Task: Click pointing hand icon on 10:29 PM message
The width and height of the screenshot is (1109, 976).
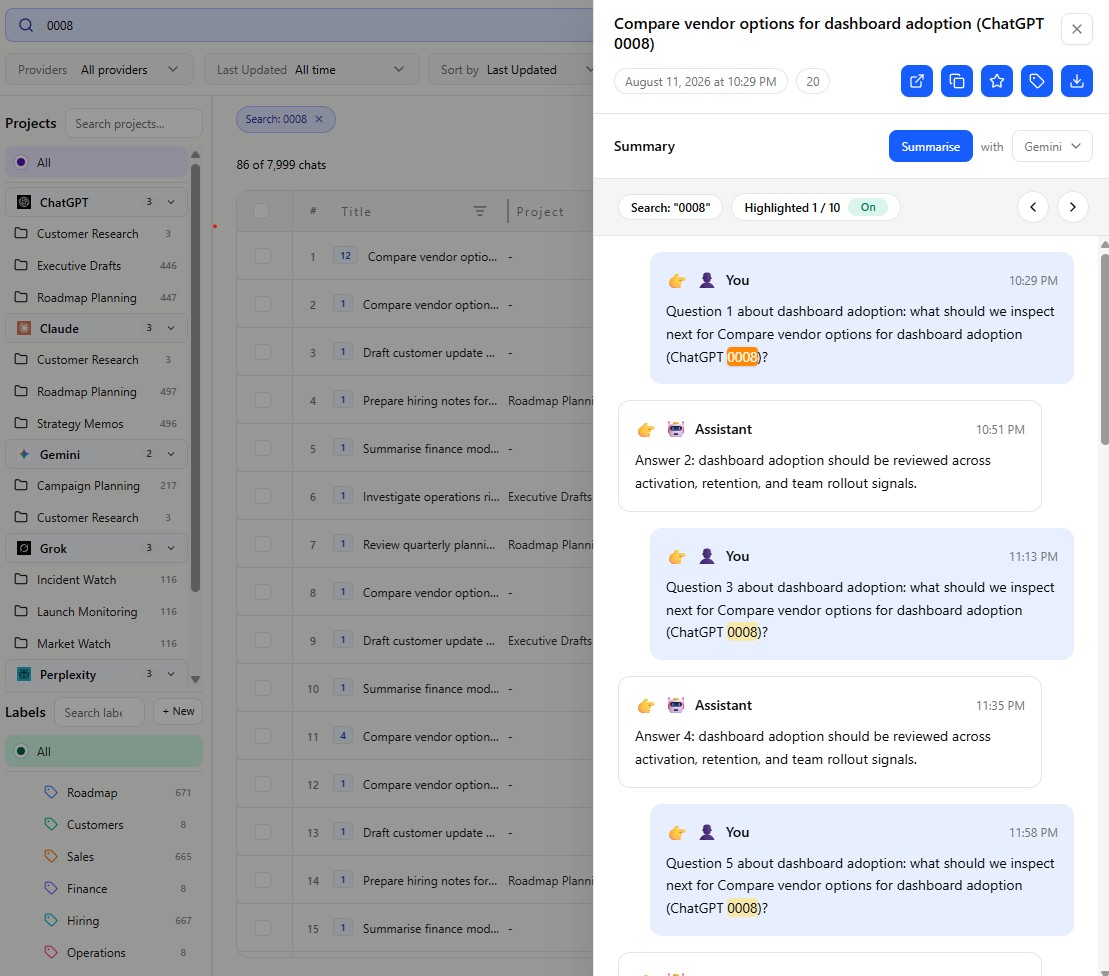Action: pyautogui.click(x=677, y=281)
